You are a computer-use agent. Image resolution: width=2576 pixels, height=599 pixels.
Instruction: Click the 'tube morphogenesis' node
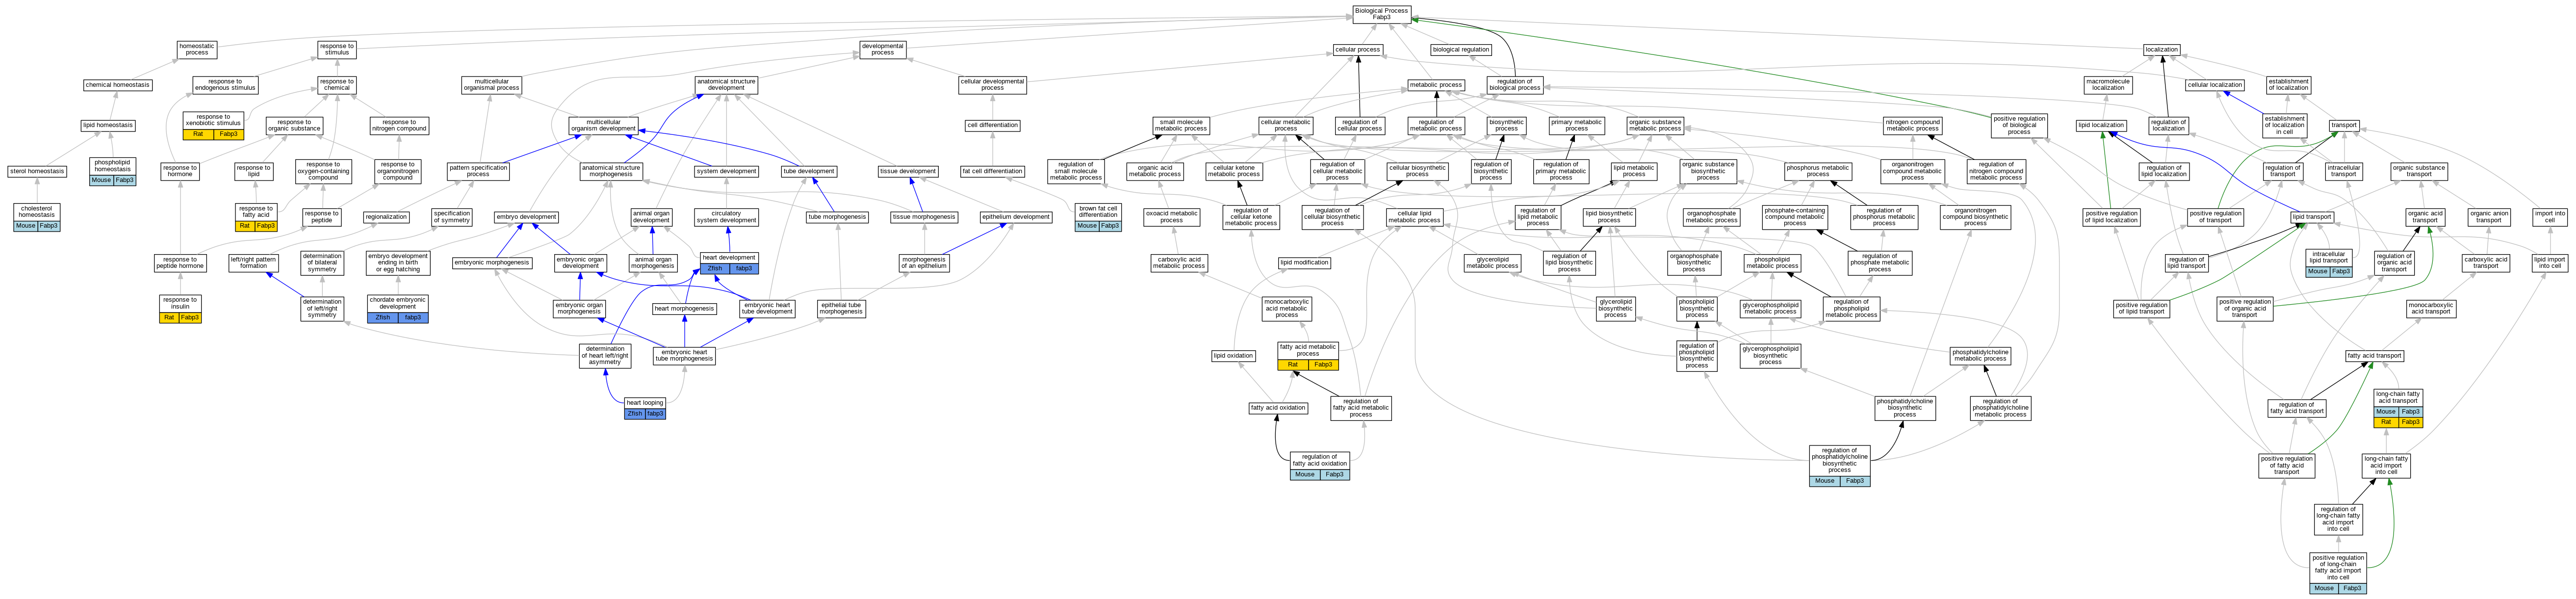(x=837, y=217)
